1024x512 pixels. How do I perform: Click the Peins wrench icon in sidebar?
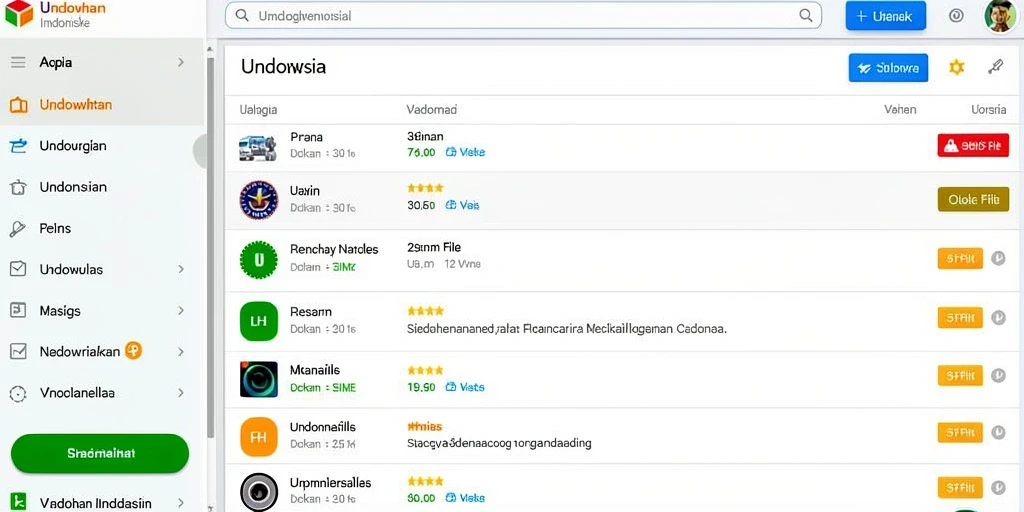pyautogui.click(x=18, y=229)
